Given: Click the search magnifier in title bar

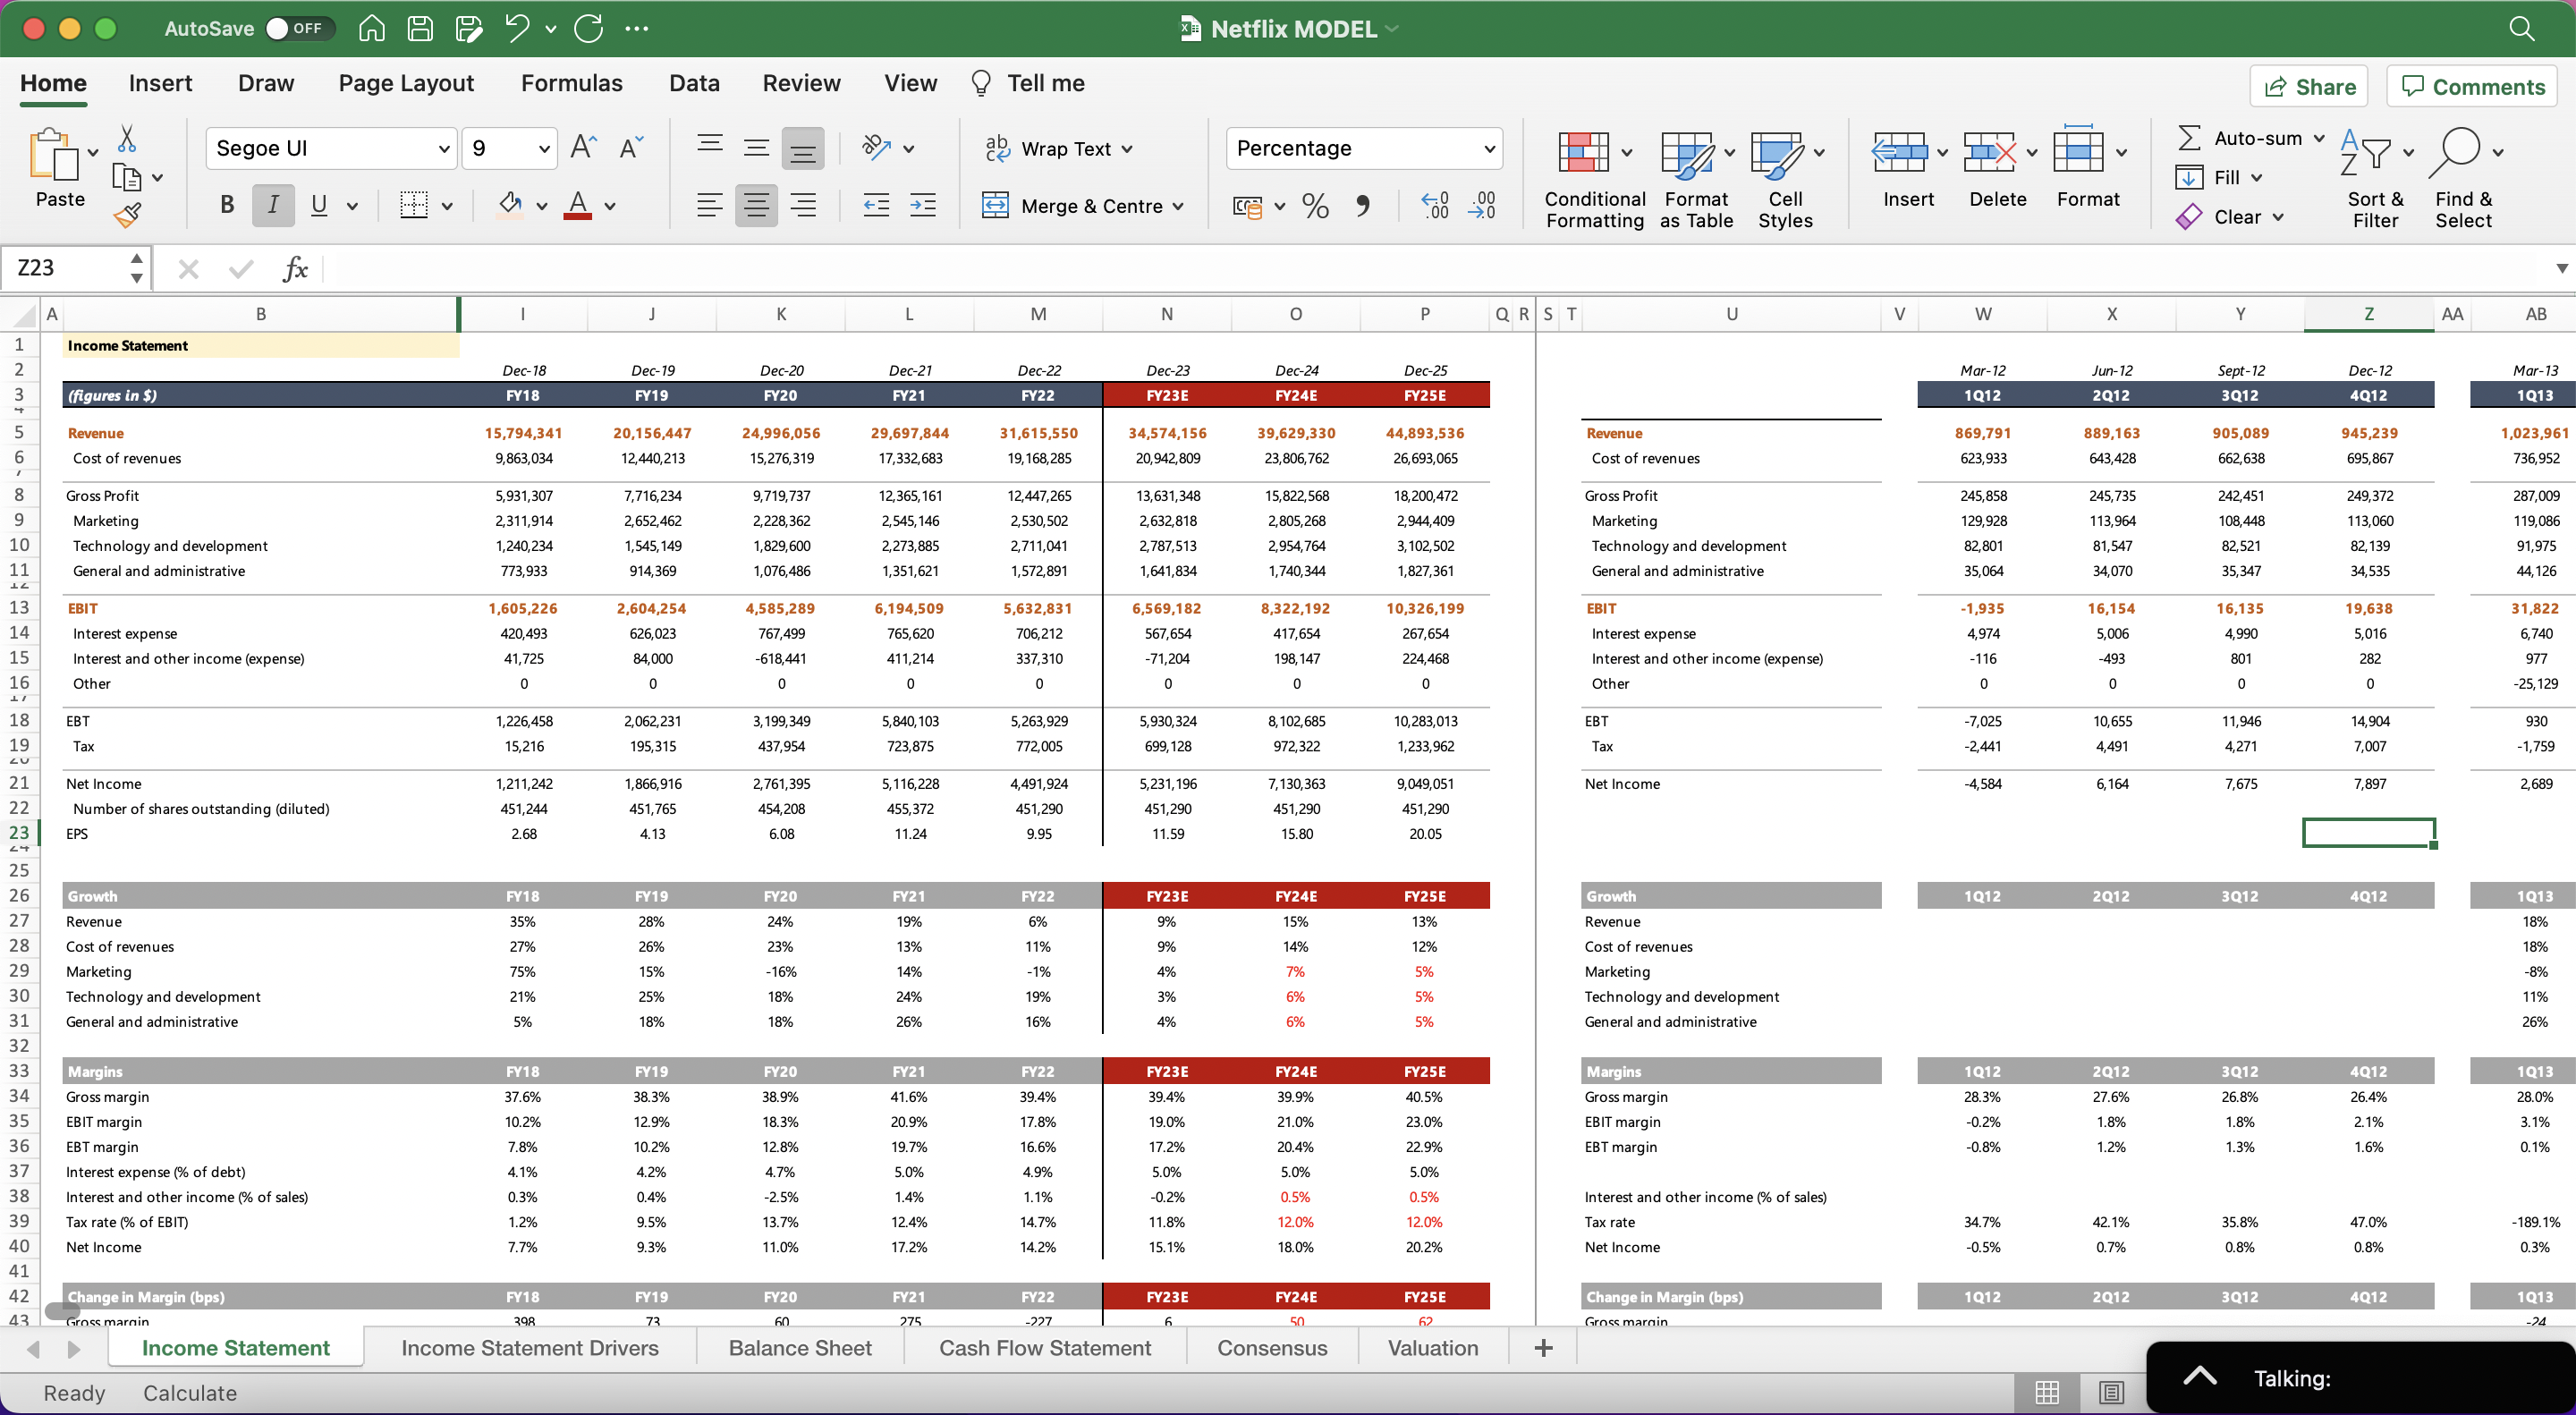Looking at the screenshot, I should (x=2521, y=28).
